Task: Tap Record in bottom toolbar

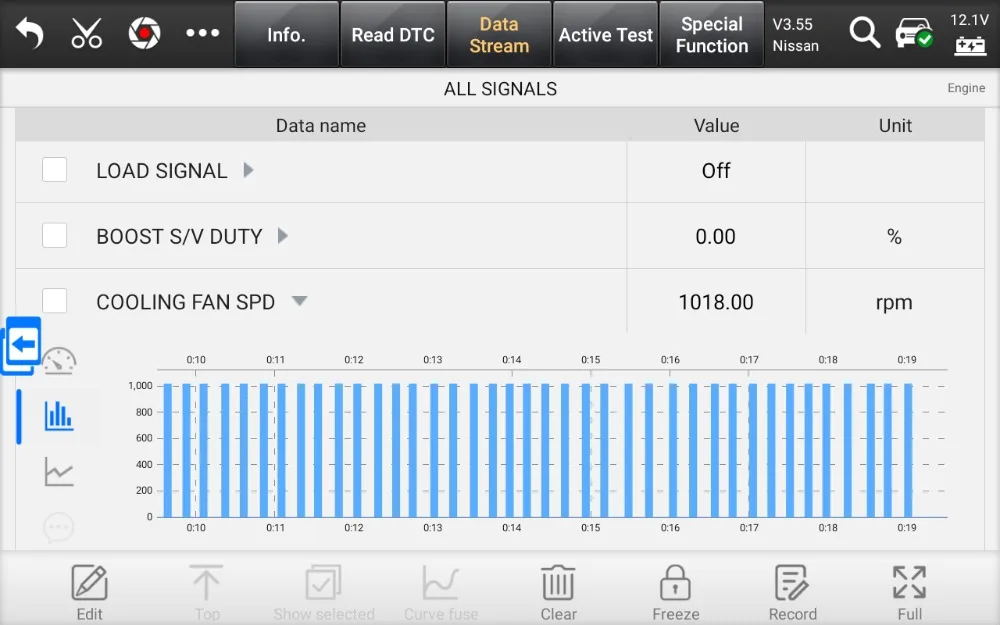Action: click(793, 592)
